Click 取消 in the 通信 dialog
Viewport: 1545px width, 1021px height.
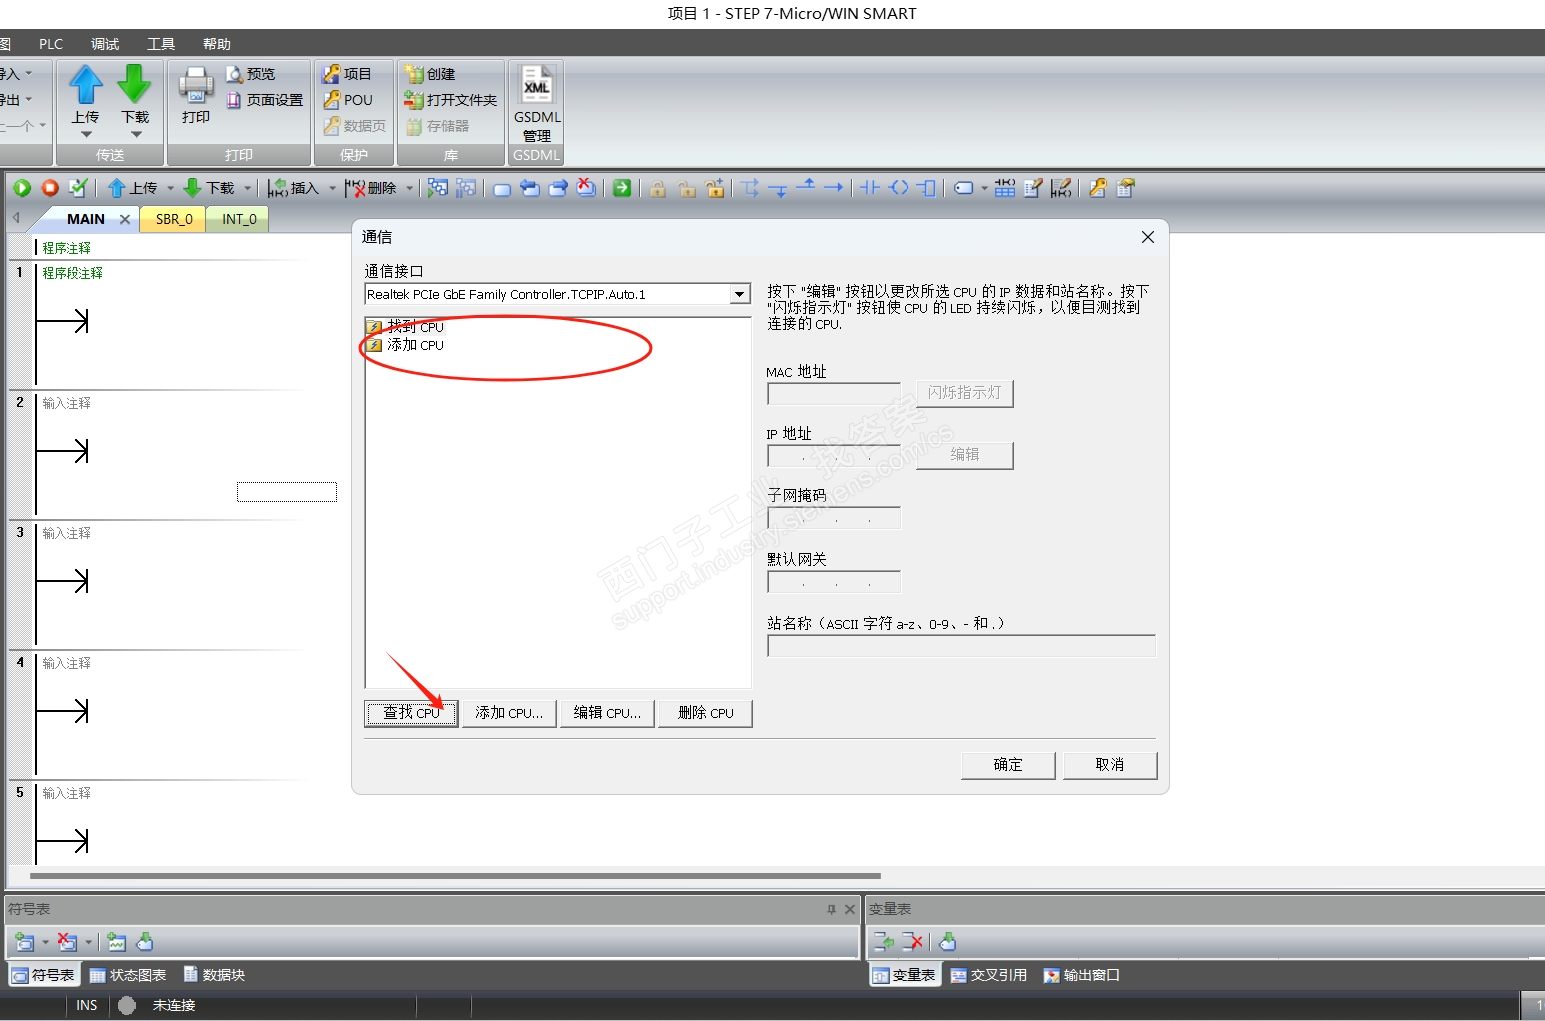click(1110, 765)
